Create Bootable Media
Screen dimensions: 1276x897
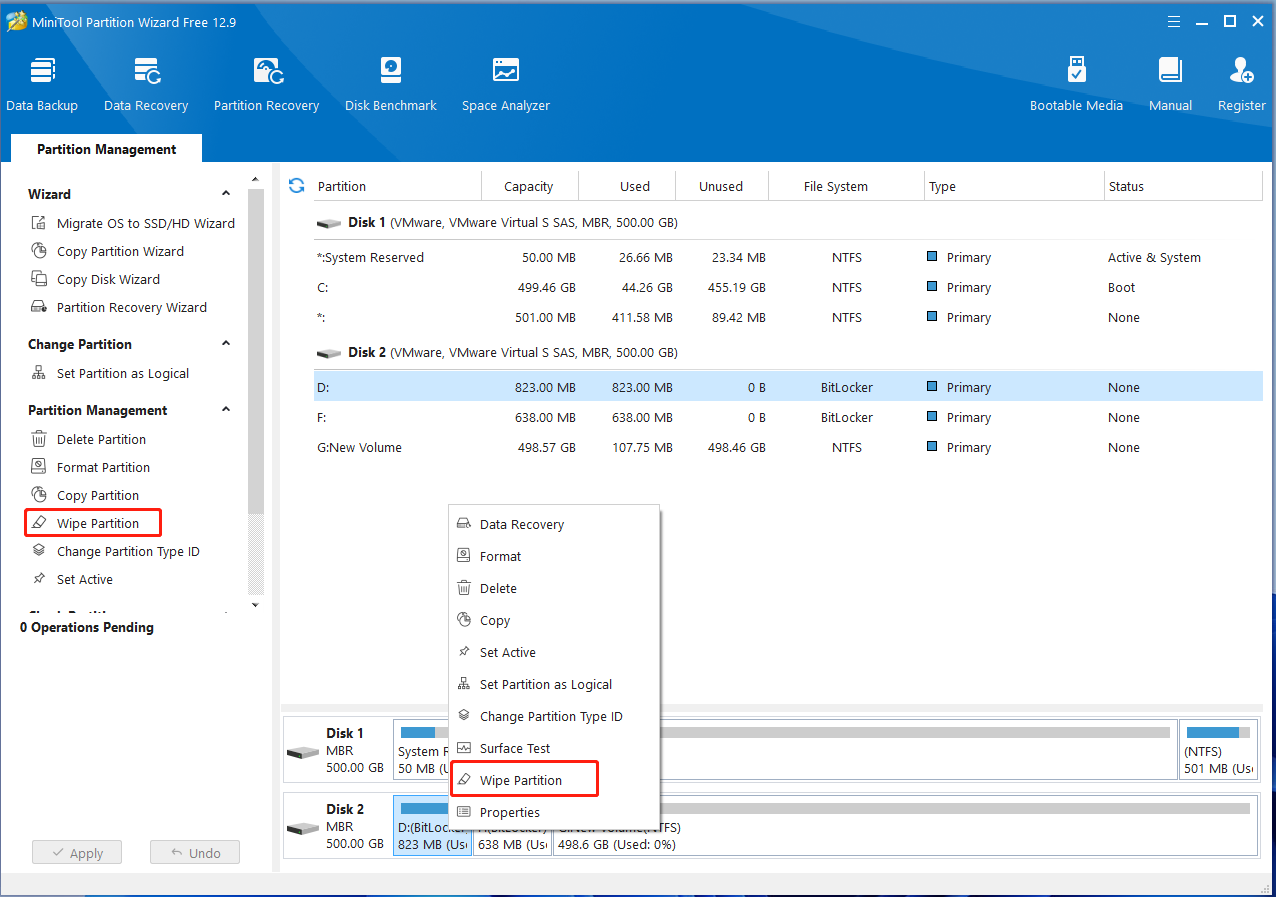1076,85
